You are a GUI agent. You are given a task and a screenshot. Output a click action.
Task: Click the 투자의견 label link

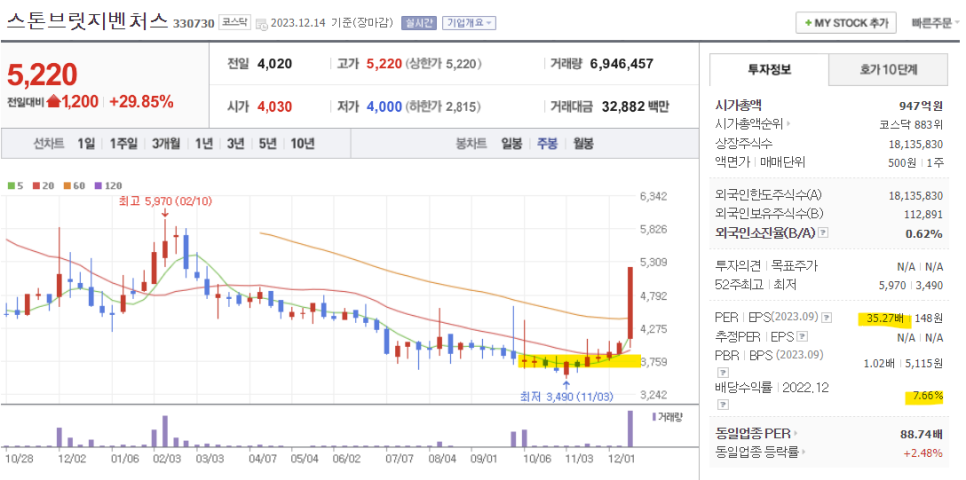(739, 266)
